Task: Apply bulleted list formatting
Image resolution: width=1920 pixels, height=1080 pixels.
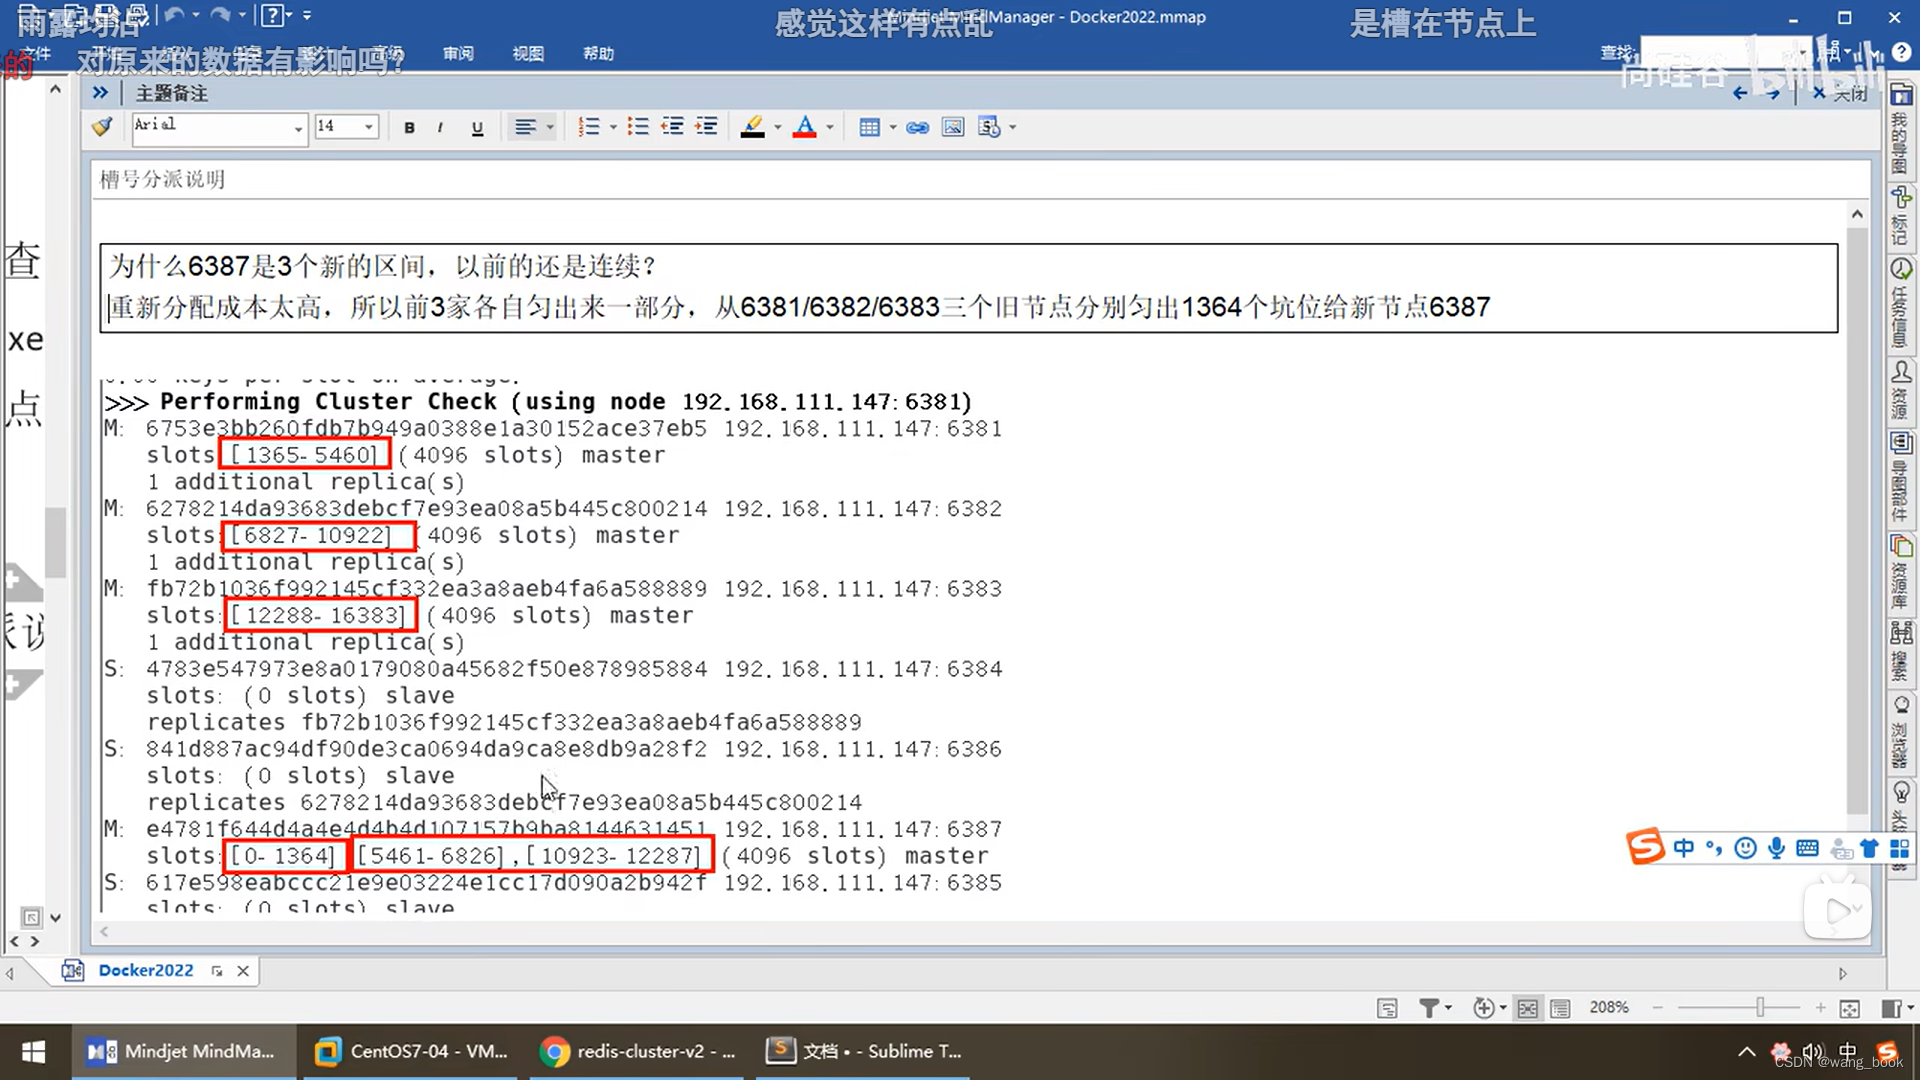Action: pyautogui.click(x=637, y=127)
